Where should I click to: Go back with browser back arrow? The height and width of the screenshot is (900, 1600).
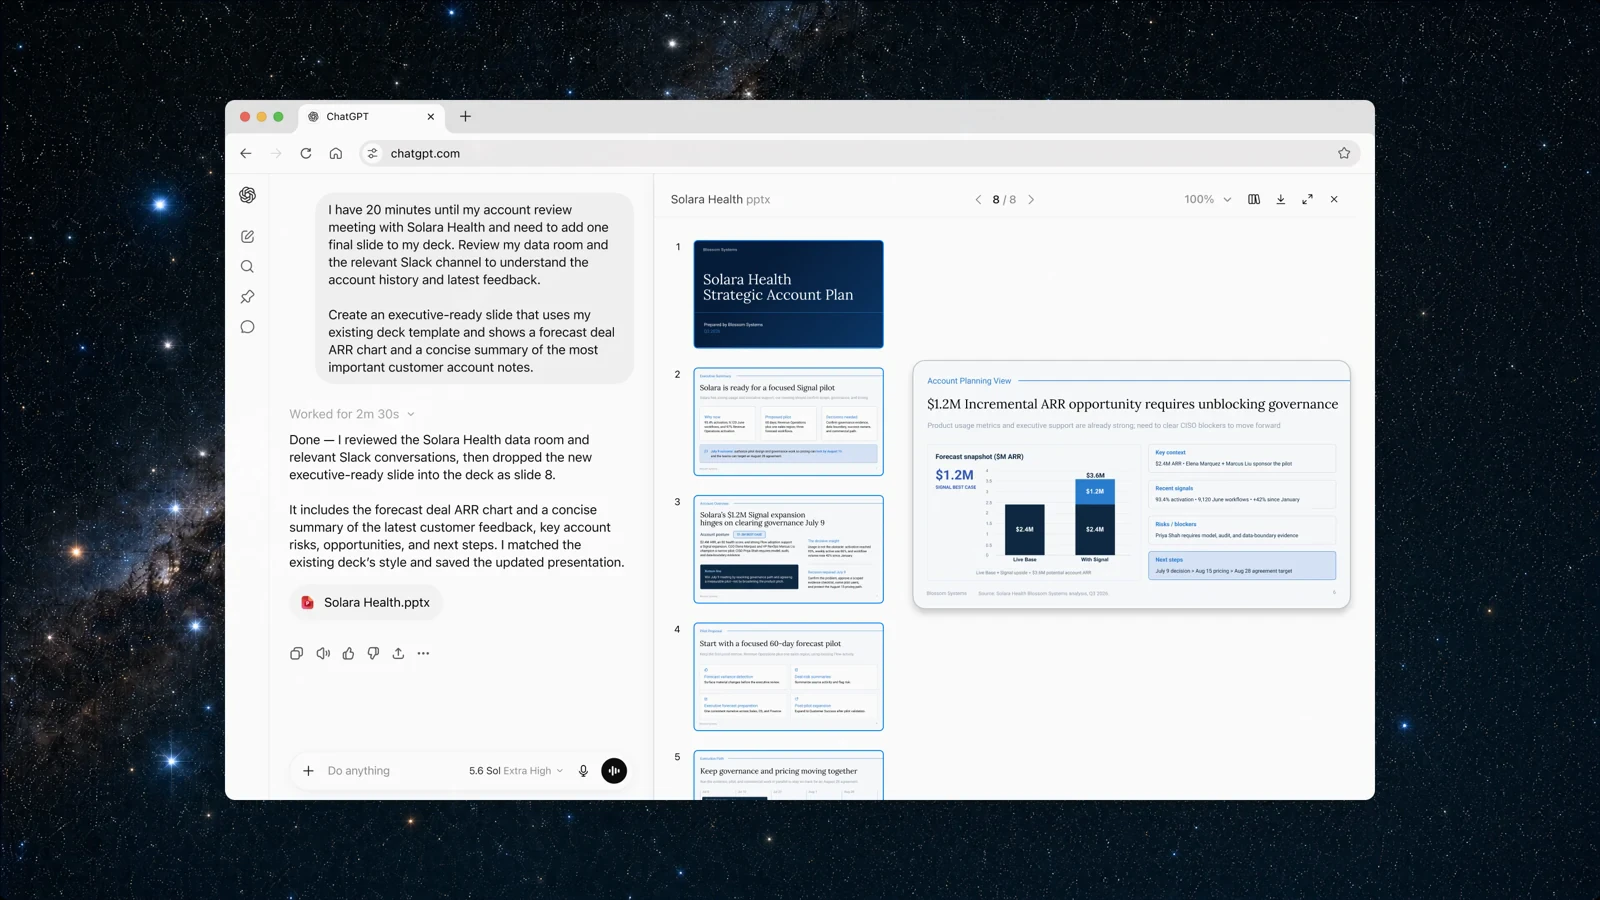click(x=246, y=153)
